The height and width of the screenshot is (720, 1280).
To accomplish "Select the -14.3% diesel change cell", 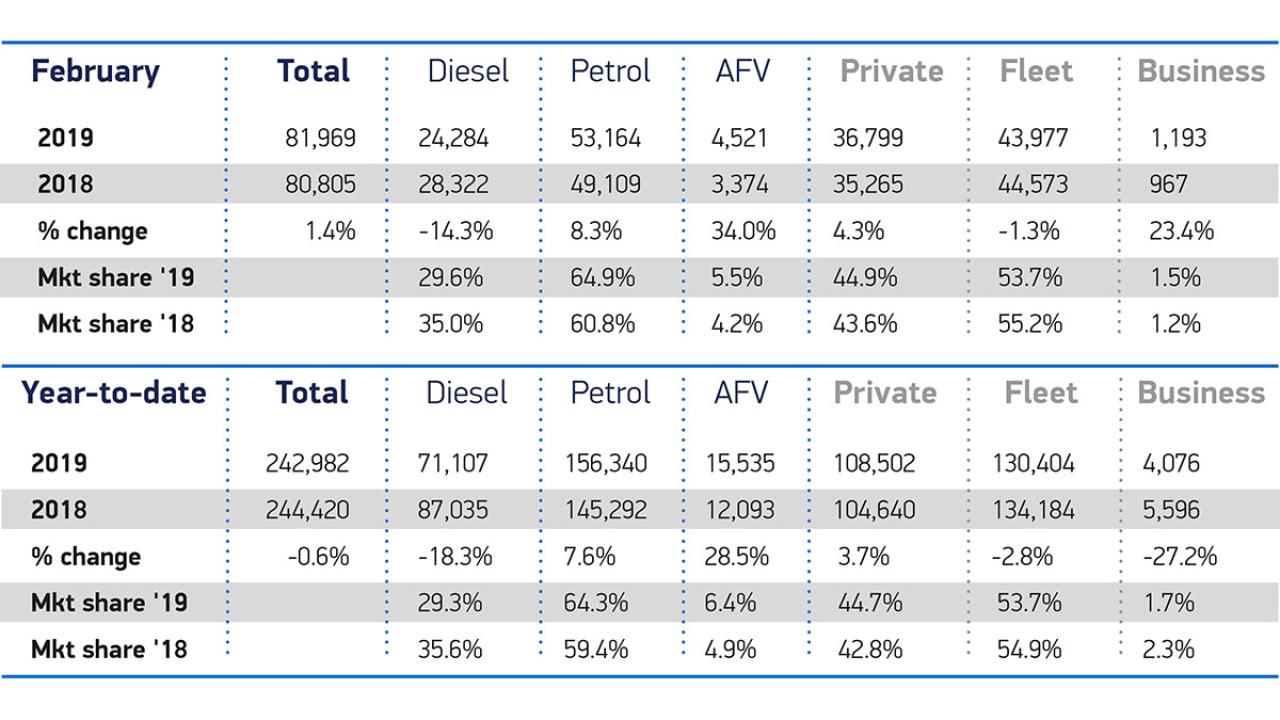I will [455, 231].
